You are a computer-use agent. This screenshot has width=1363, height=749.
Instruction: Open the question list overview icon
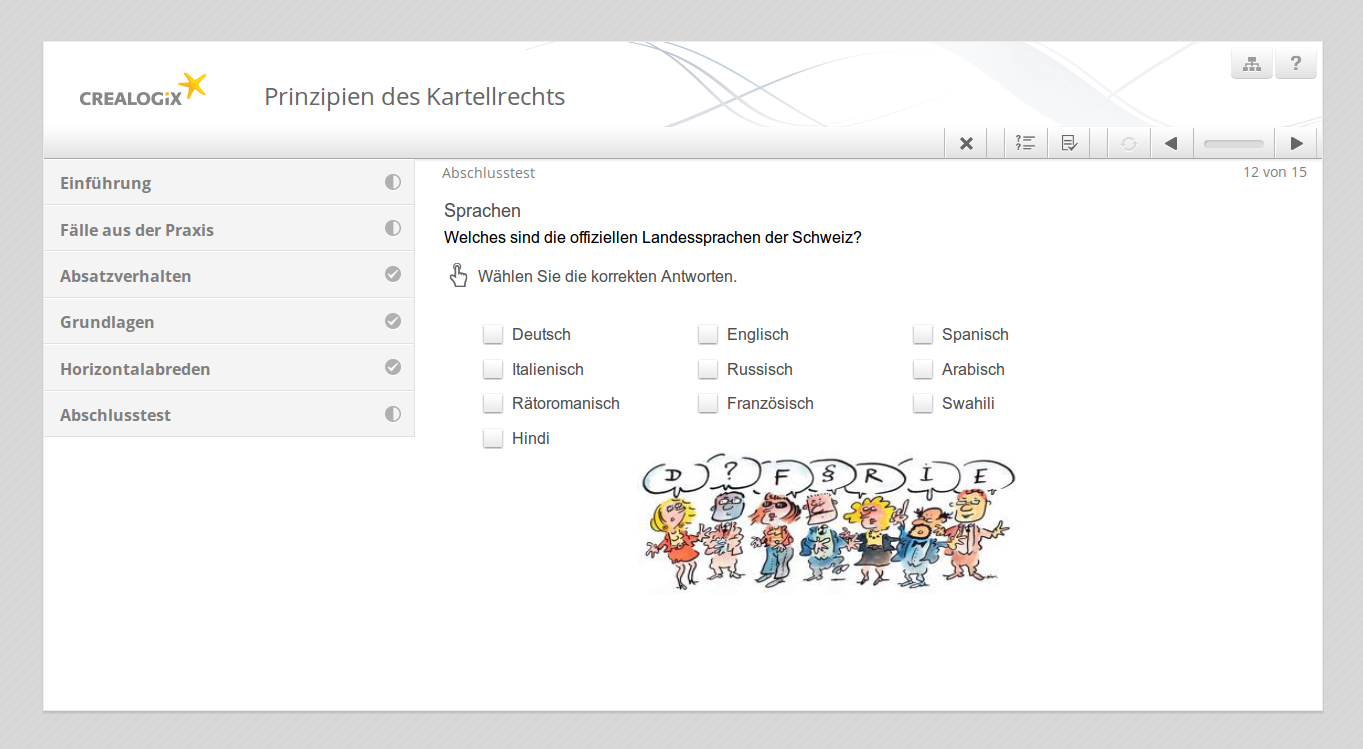(x=1025, y=143)
